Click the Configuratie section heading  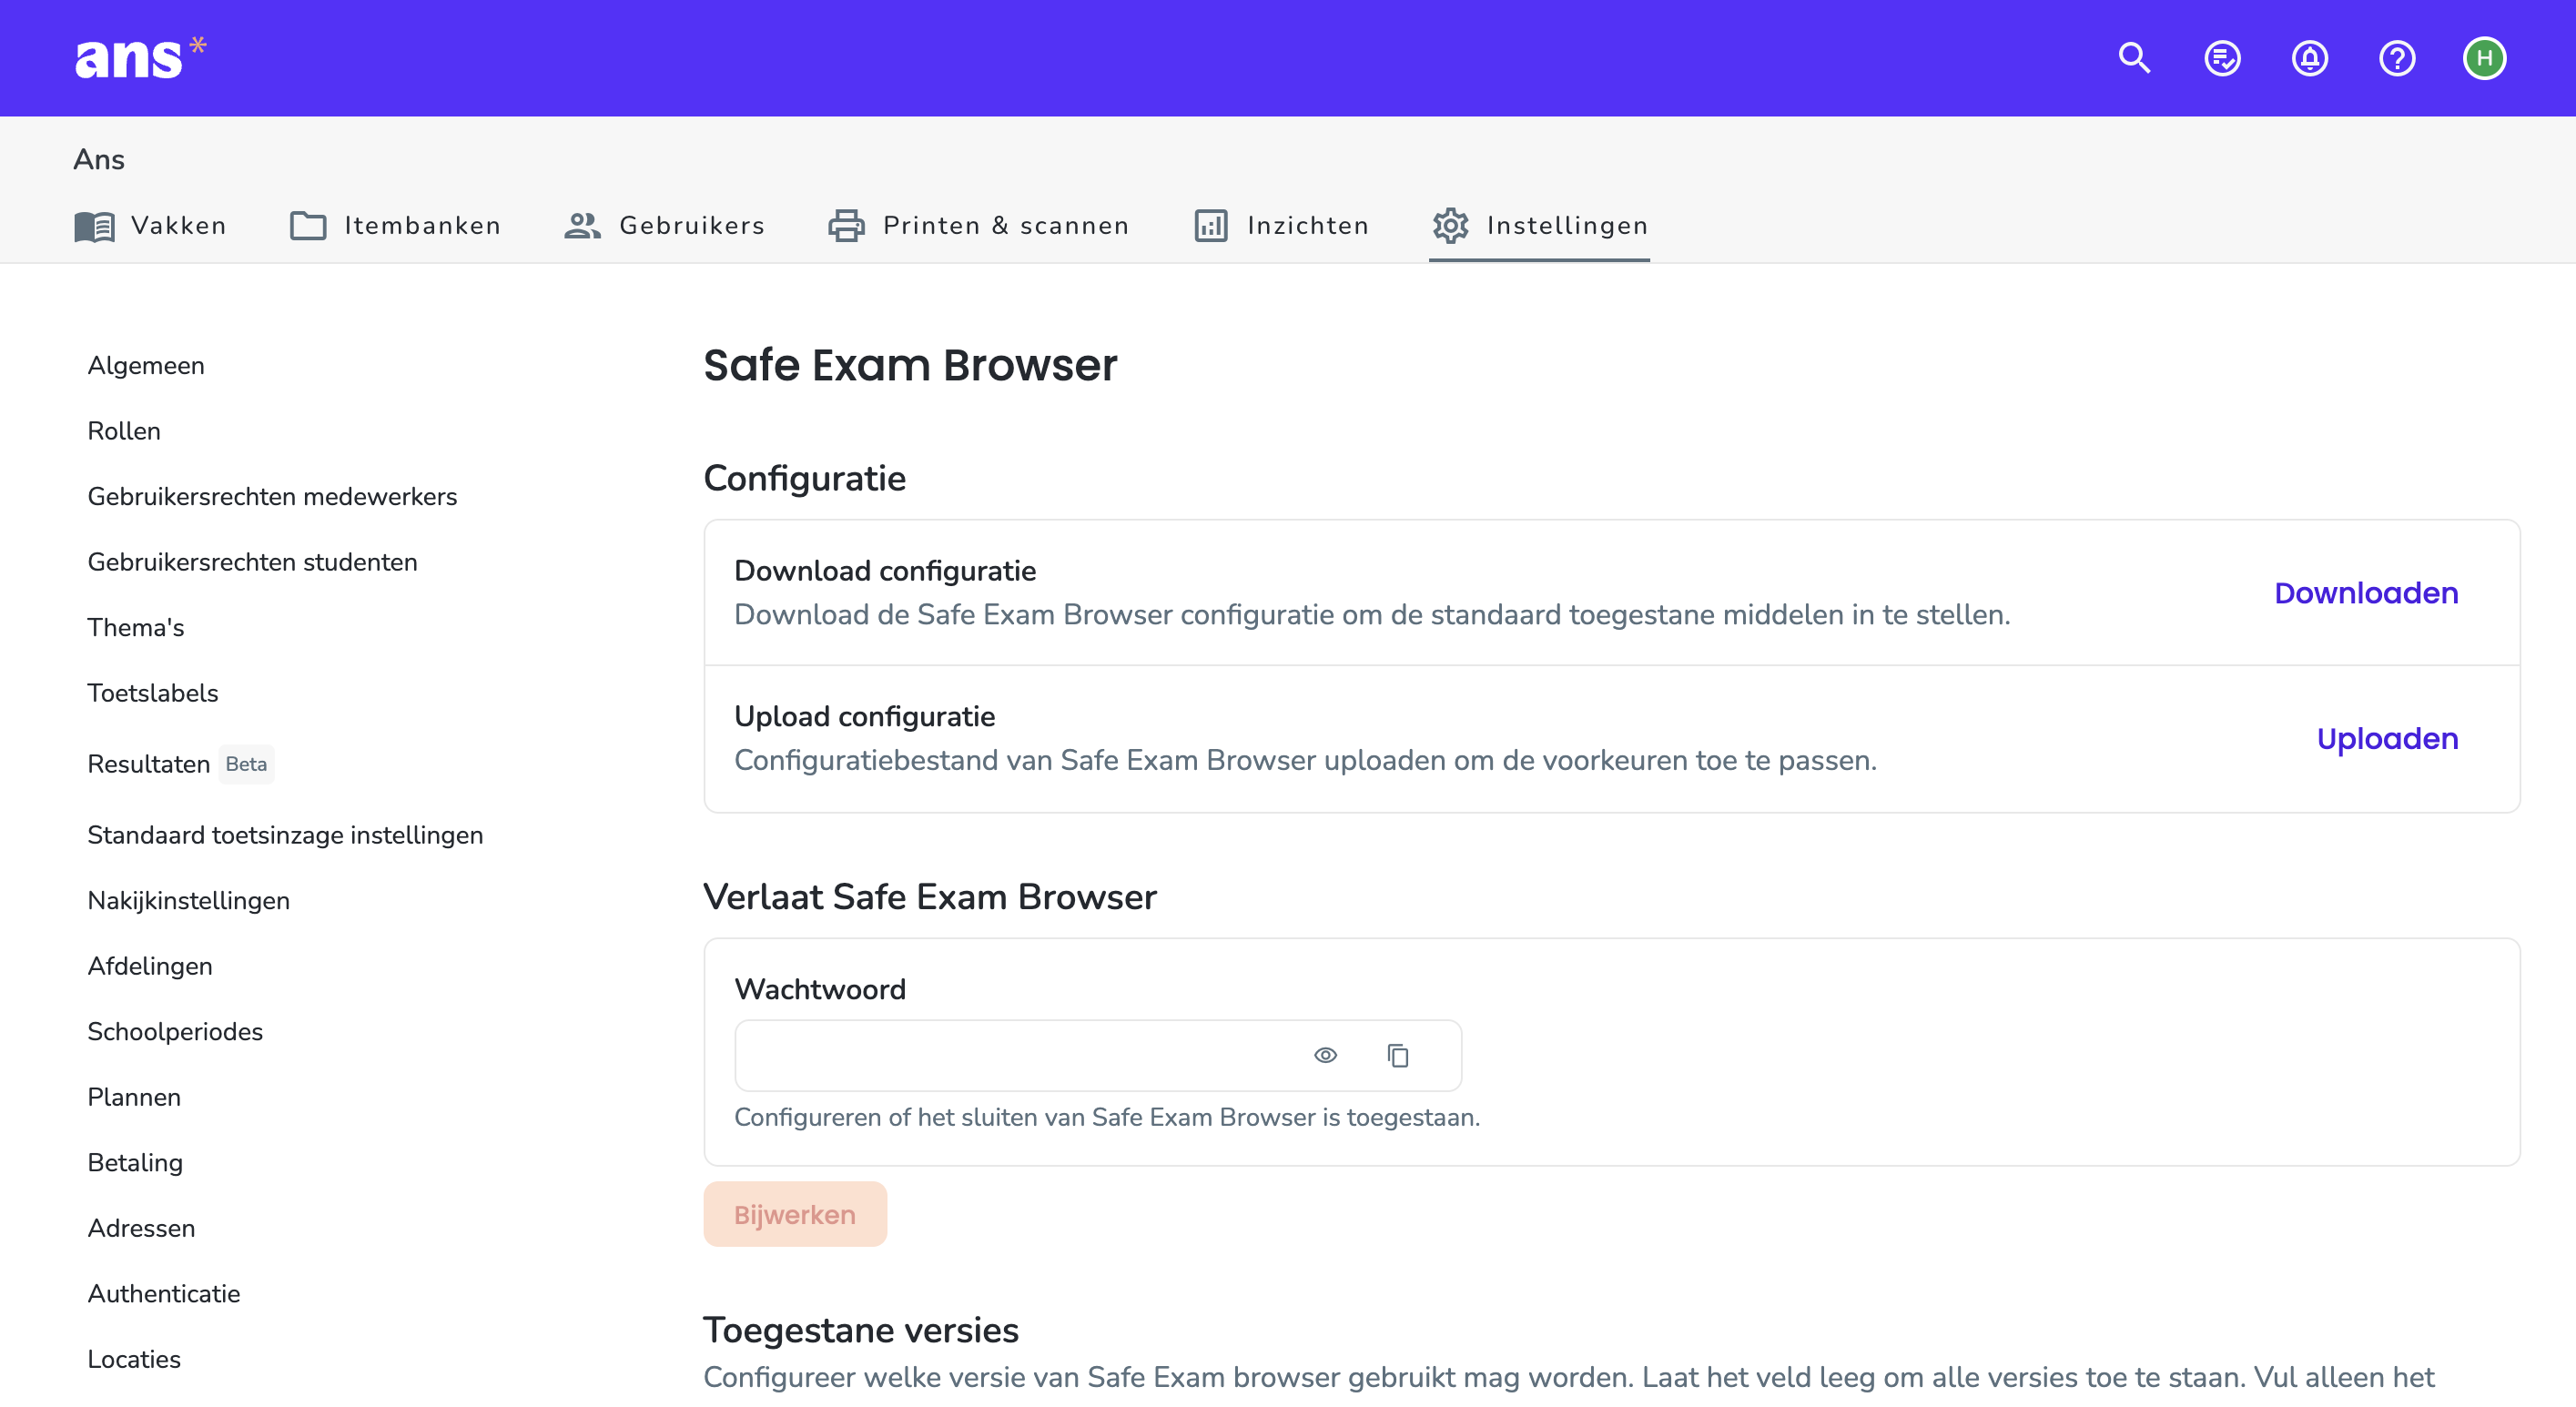click(x=805, y=478)
